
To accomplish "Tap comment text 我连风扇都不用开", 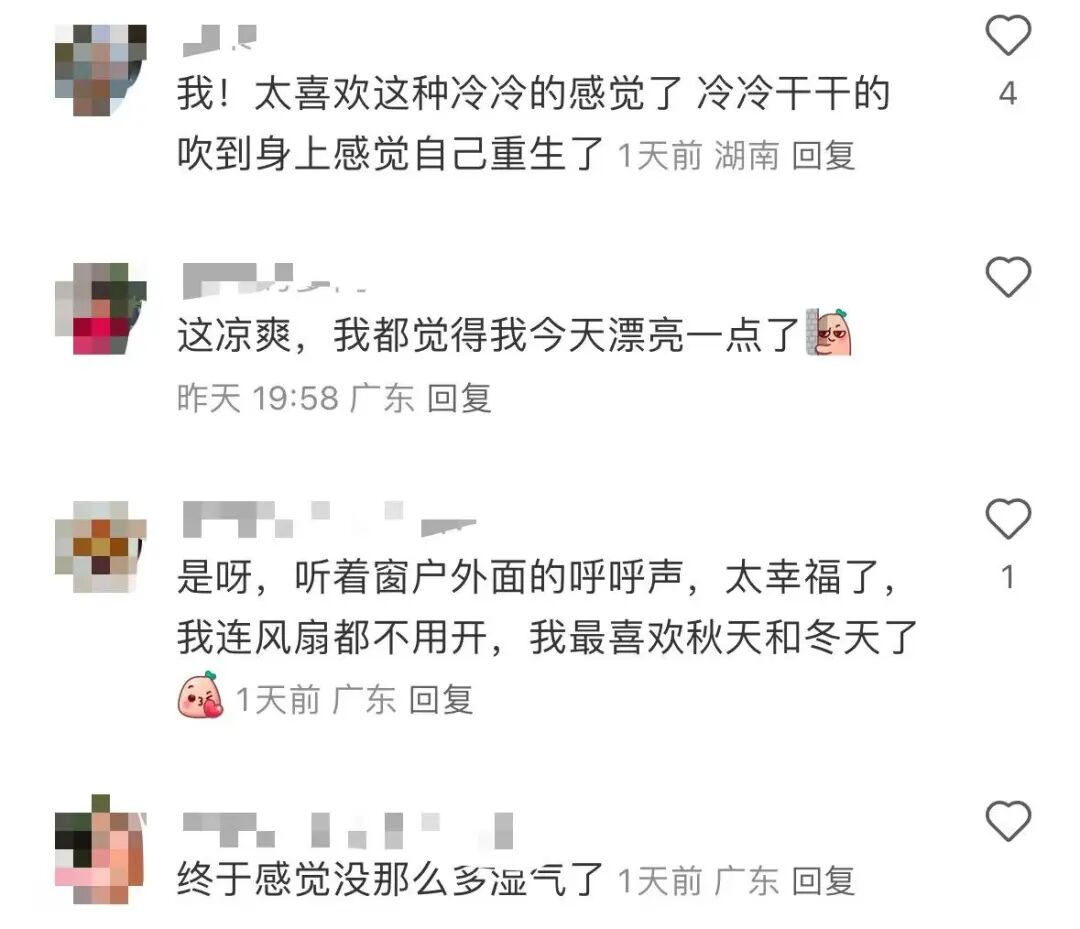I will [333, 638].
